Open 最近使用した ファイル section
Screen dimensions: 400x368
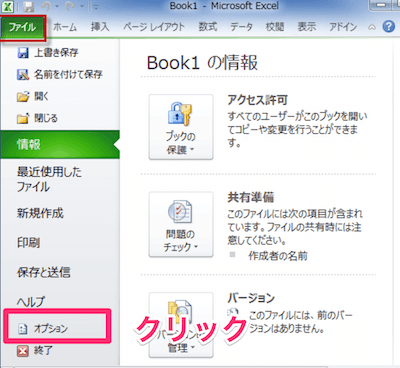pos(49,179)
